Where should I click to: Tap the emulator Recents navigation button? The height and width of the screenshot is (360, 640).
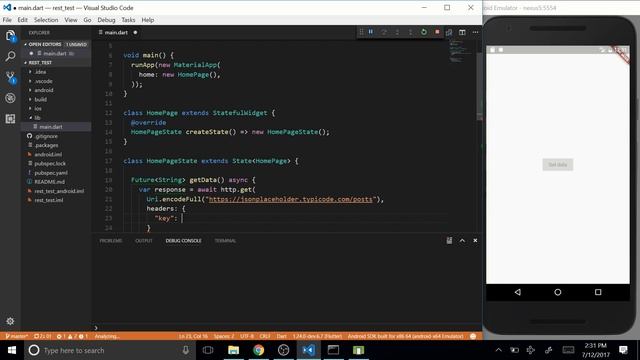598,292
